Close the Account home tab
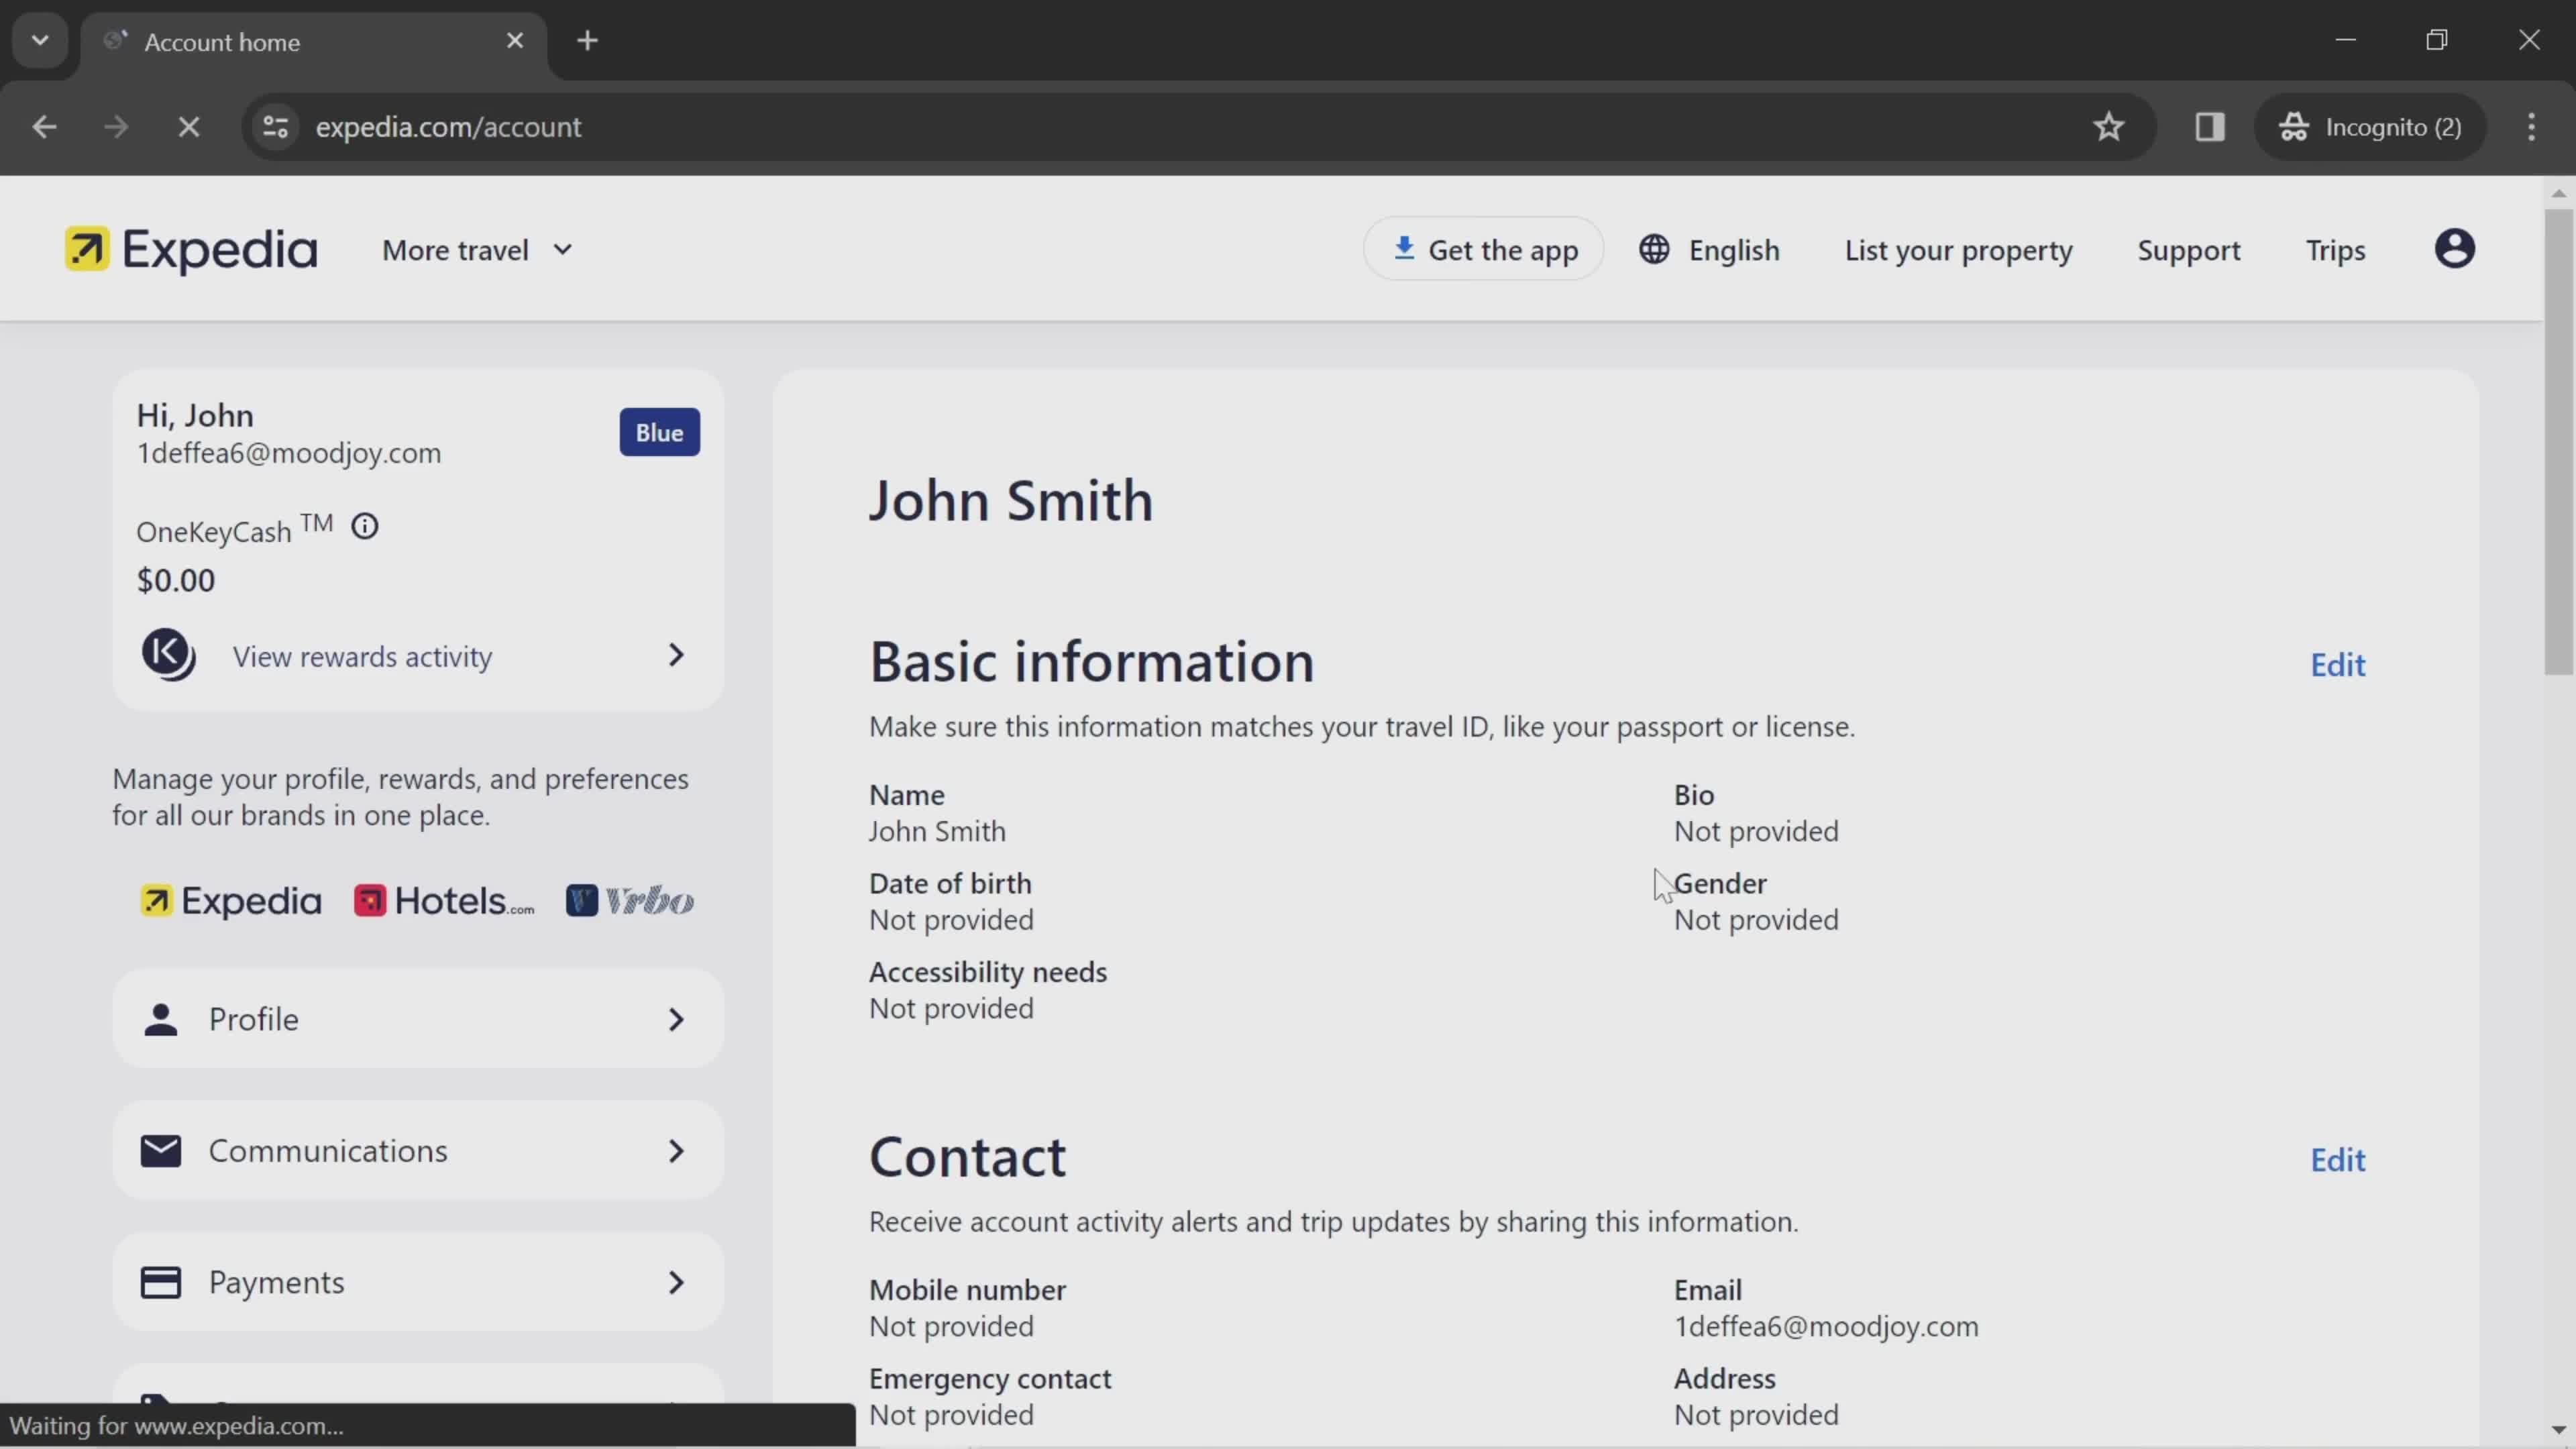The width and height of the screenshot is (2576, 1449). click(515, 40)
